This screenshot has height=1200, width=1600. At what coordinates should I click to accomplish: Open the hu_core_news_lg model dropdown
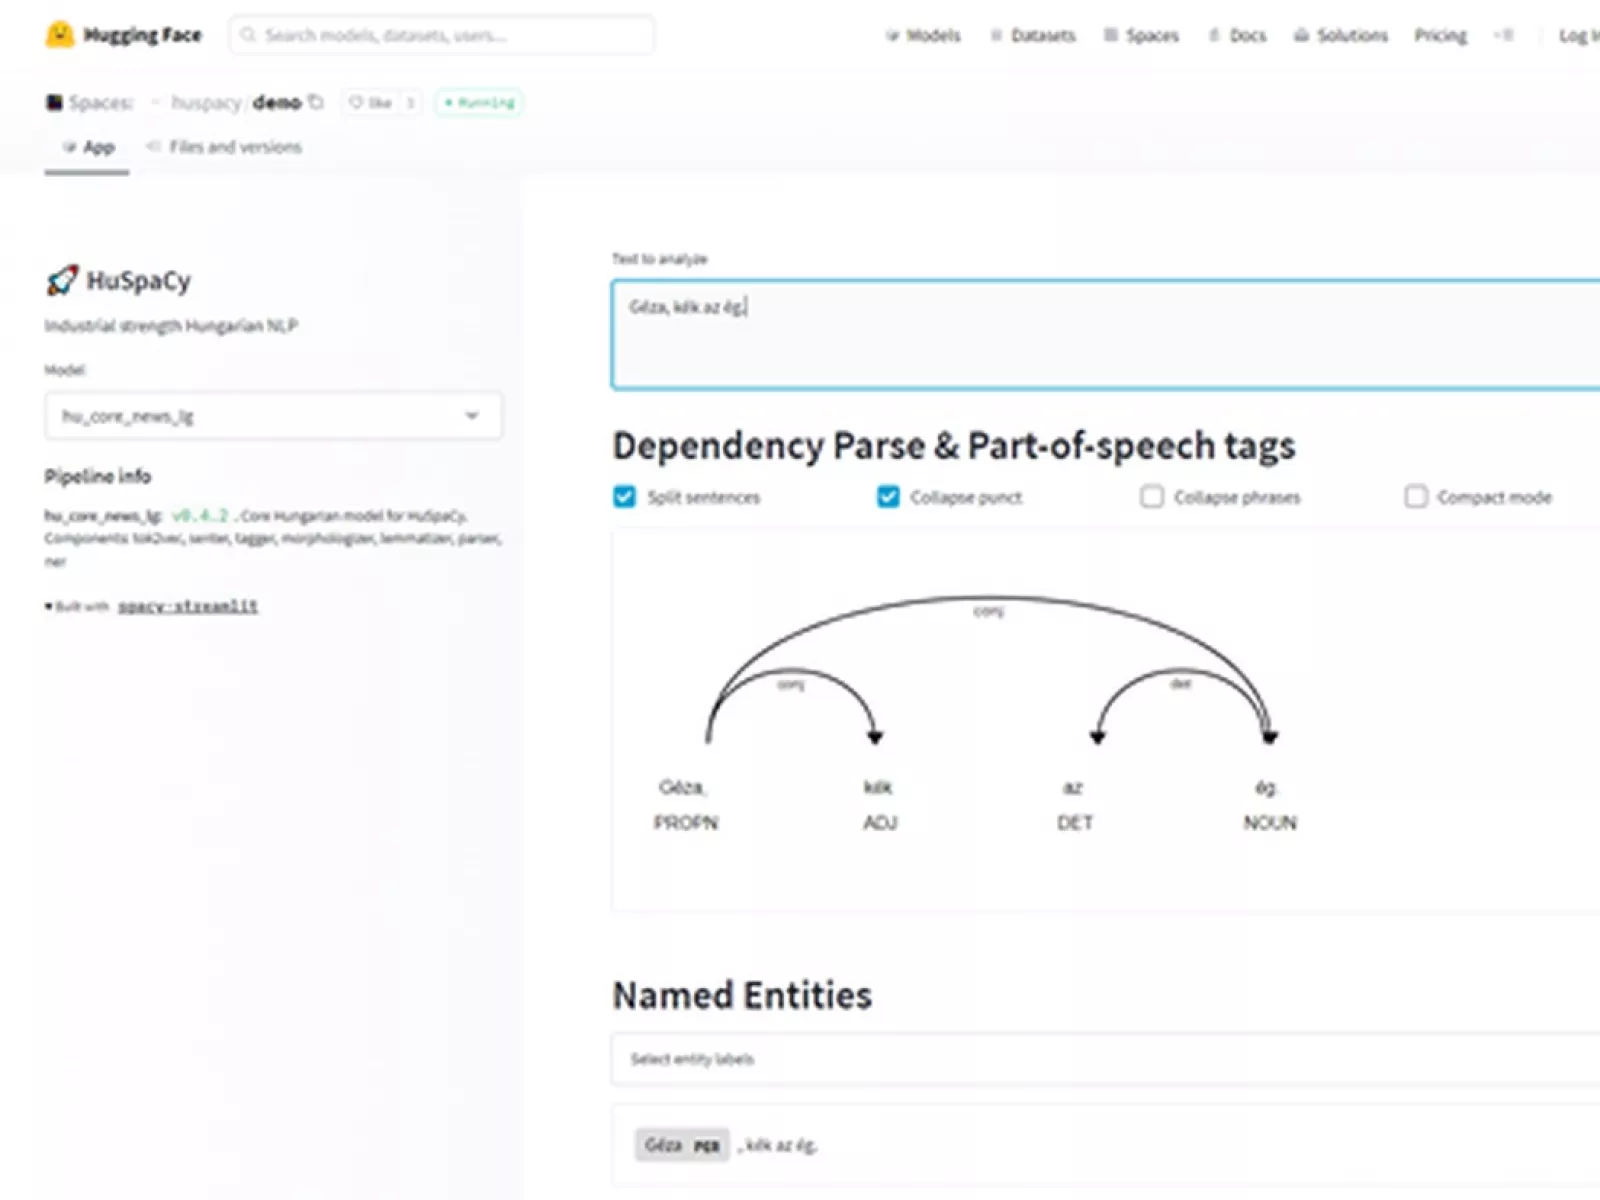(273, 416)
